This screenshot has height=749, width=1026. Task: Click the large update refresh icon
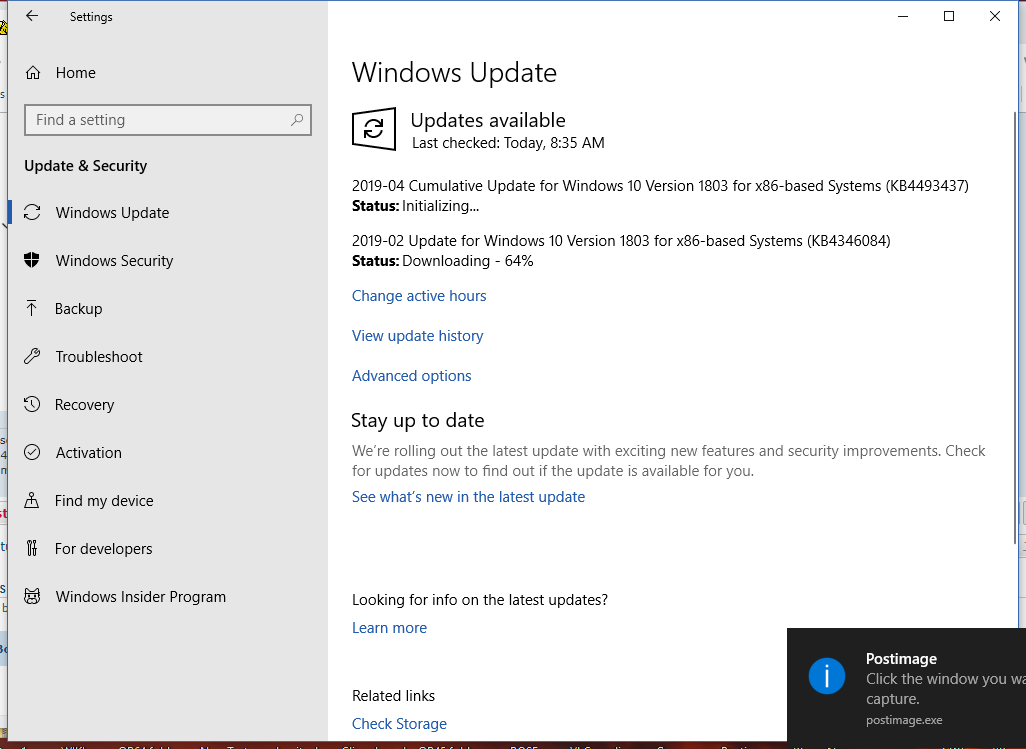pyautogui.click(x=374, y=129)
